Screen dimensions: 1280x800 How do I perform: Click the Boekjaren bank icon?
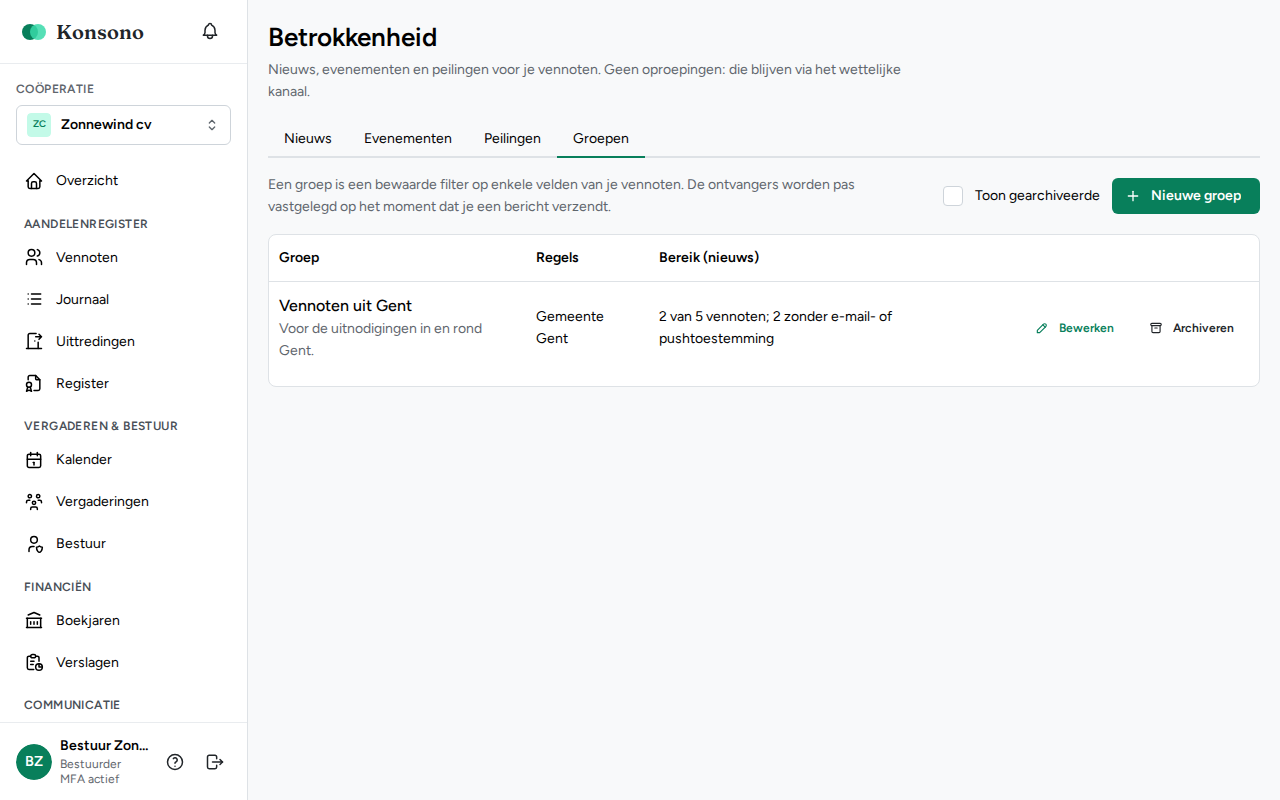pyautogui.click(x=34, y=621)
